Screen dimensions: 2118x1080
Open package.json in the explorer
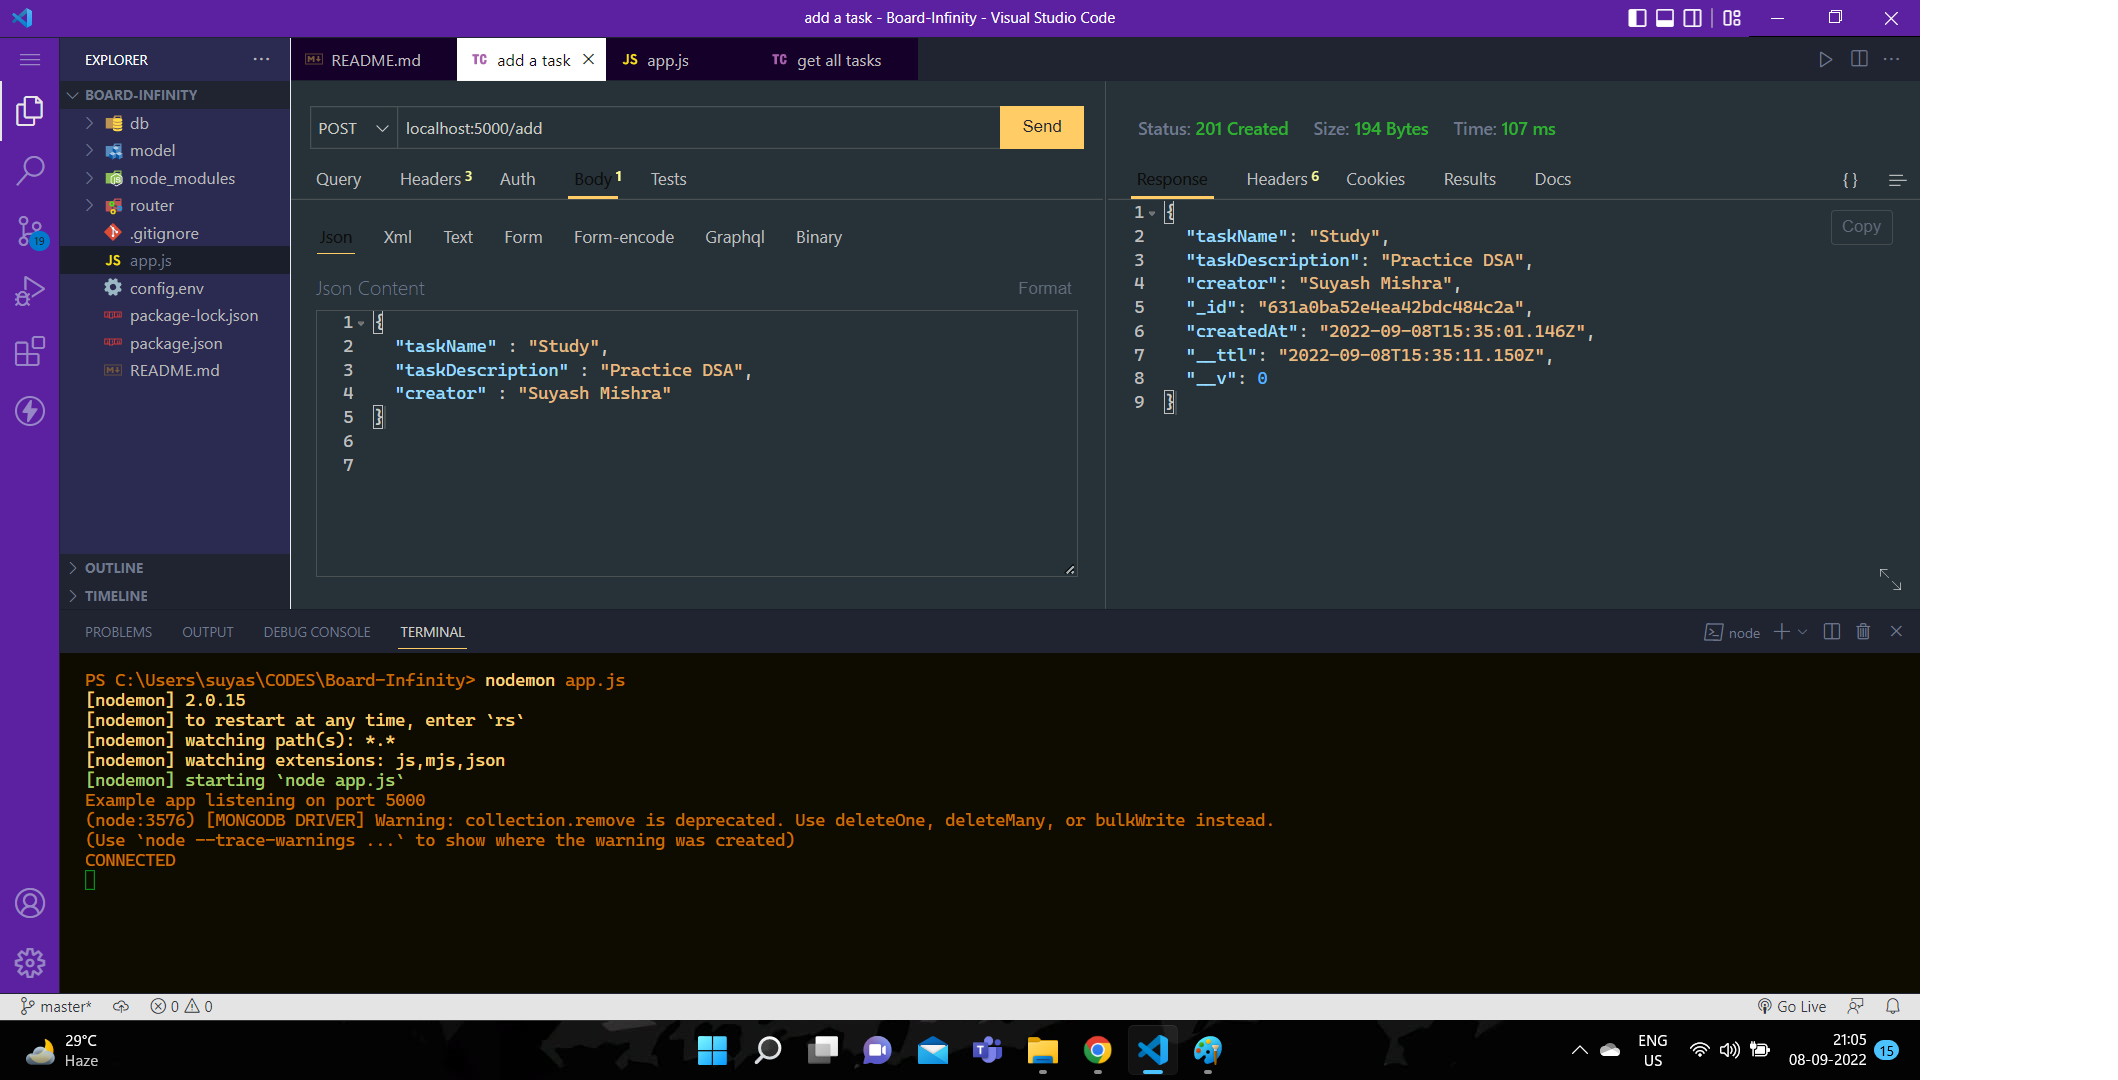(175, 343)
